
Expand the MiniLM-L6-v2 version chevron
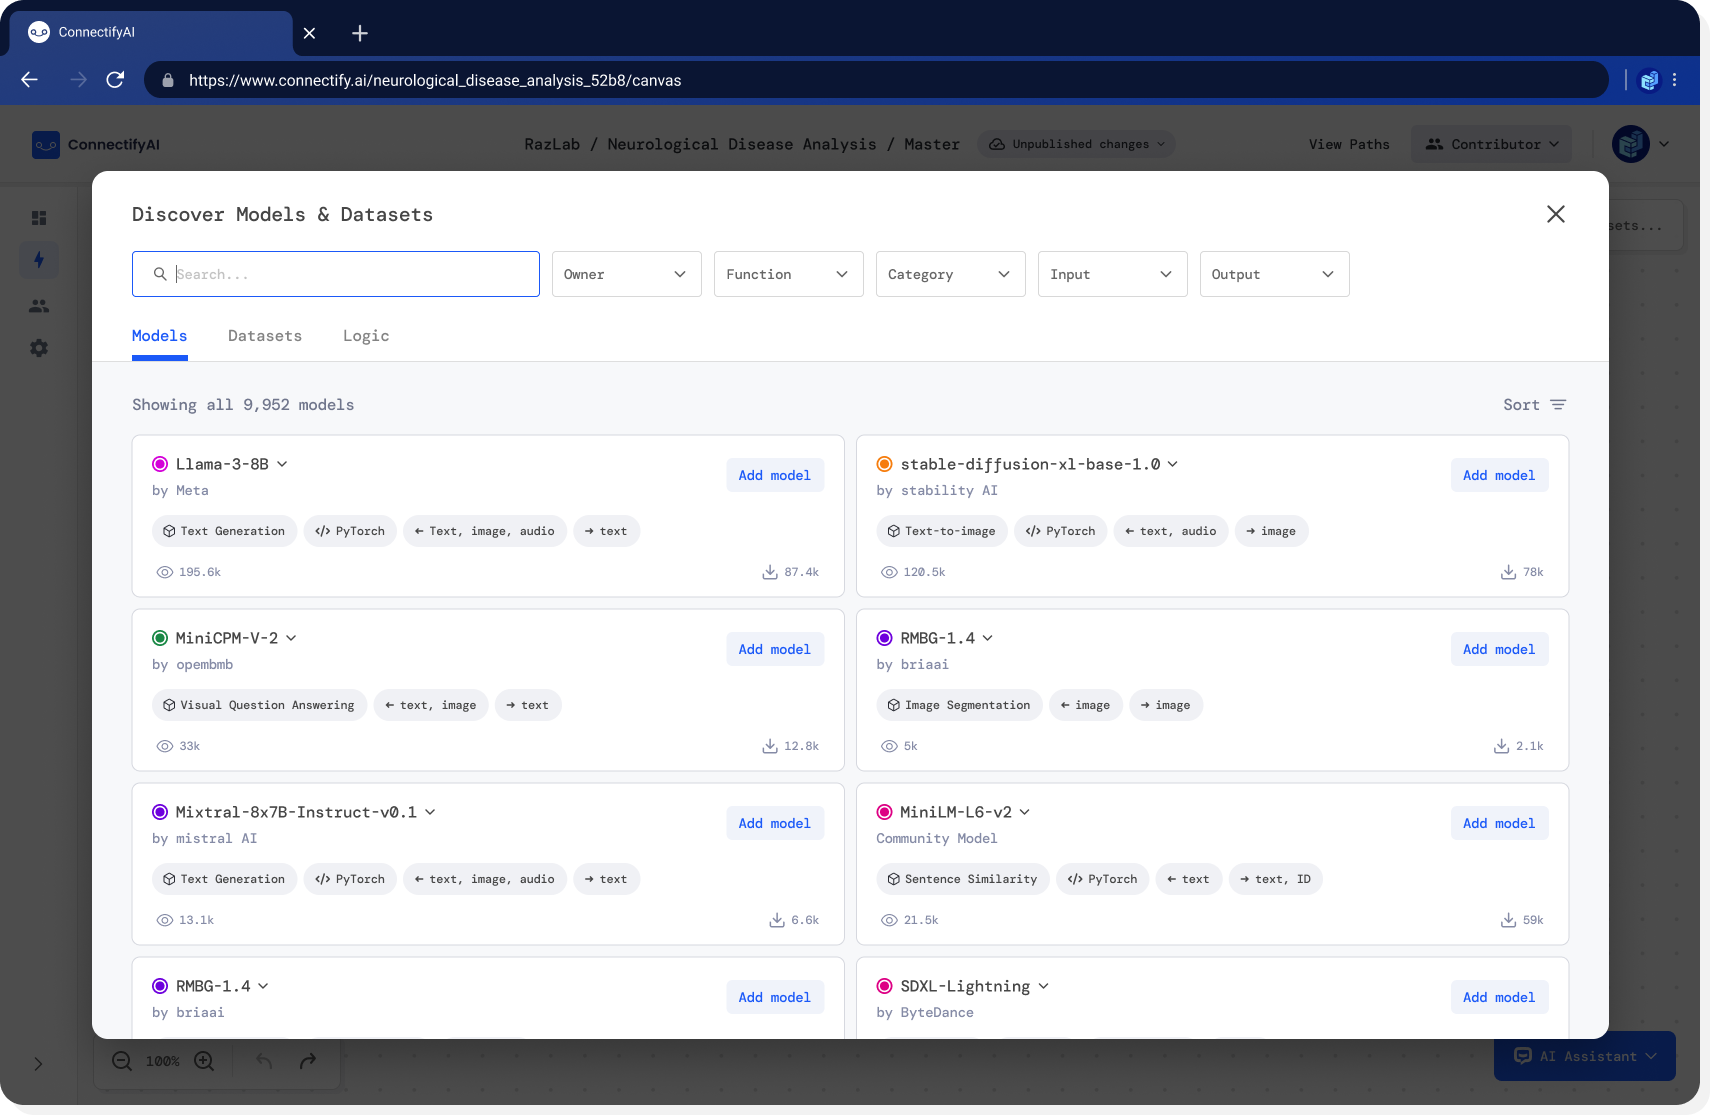point(1025,812)
